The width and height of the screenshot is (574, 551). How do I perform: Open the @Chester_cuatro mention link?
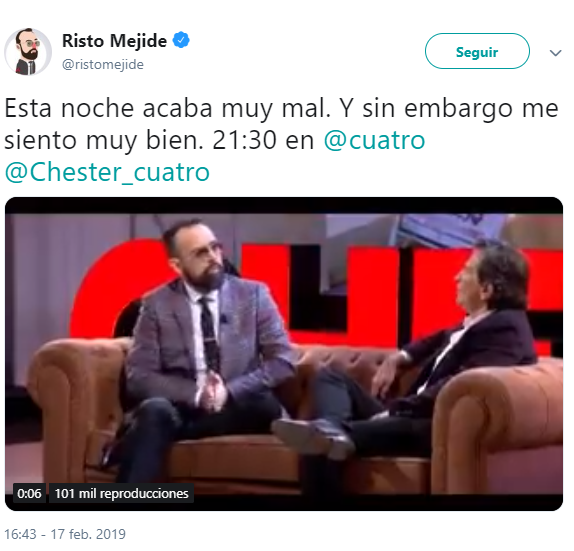(x=107, y=172)
